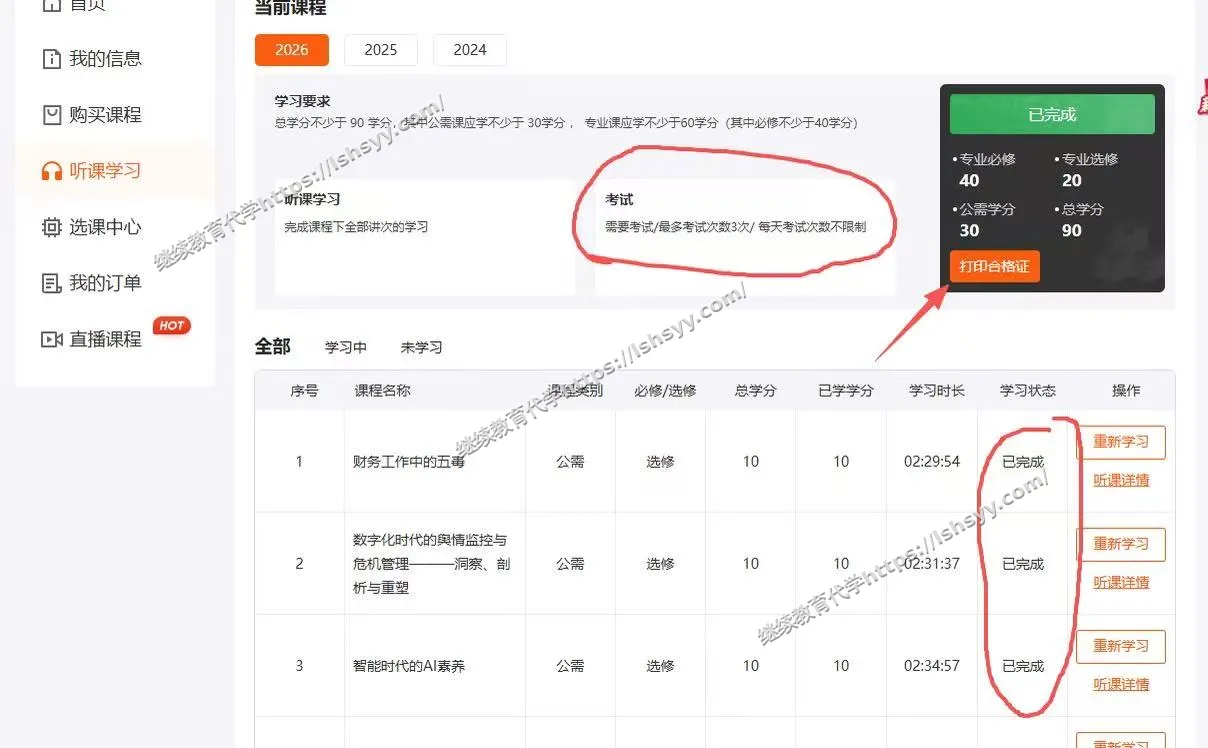Viewport: 1208px width, 748px height.
Task: Click 已完成 status for 智能时代的AI素养
Action: tap(1023, 666)
